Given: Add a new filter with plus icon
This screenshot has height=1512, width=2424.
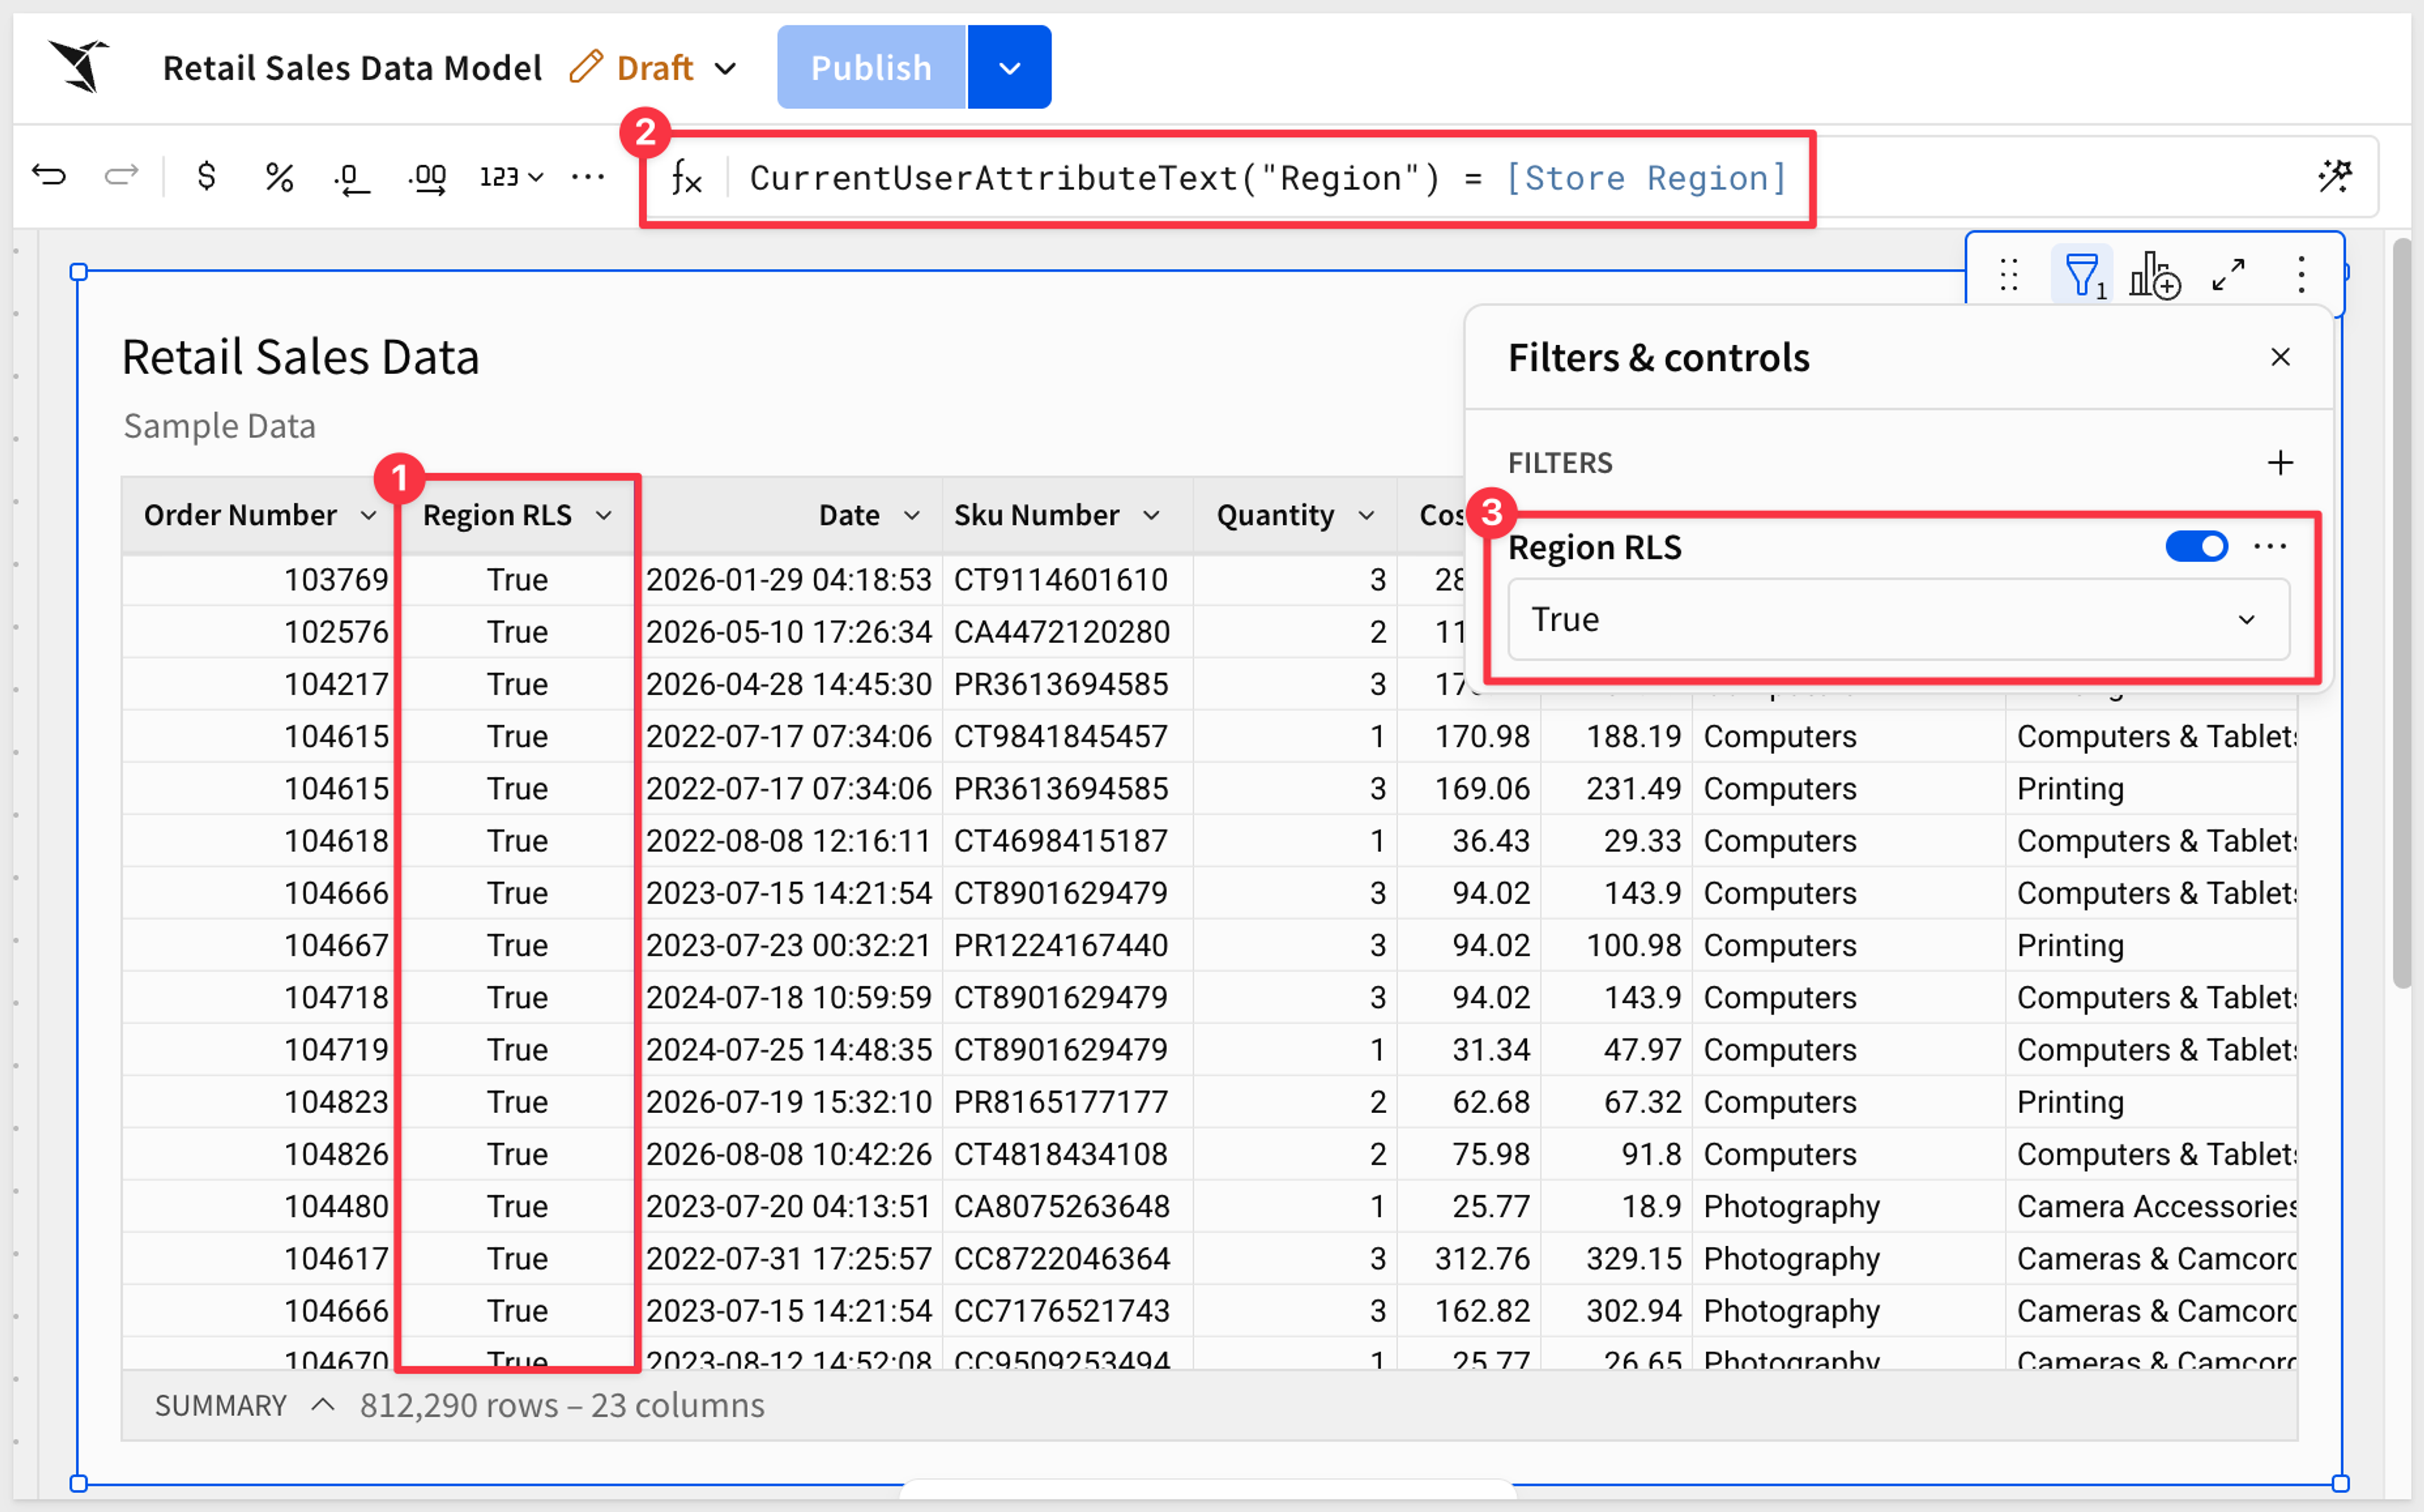Looking at the screenshot, I should point(2280,462).
